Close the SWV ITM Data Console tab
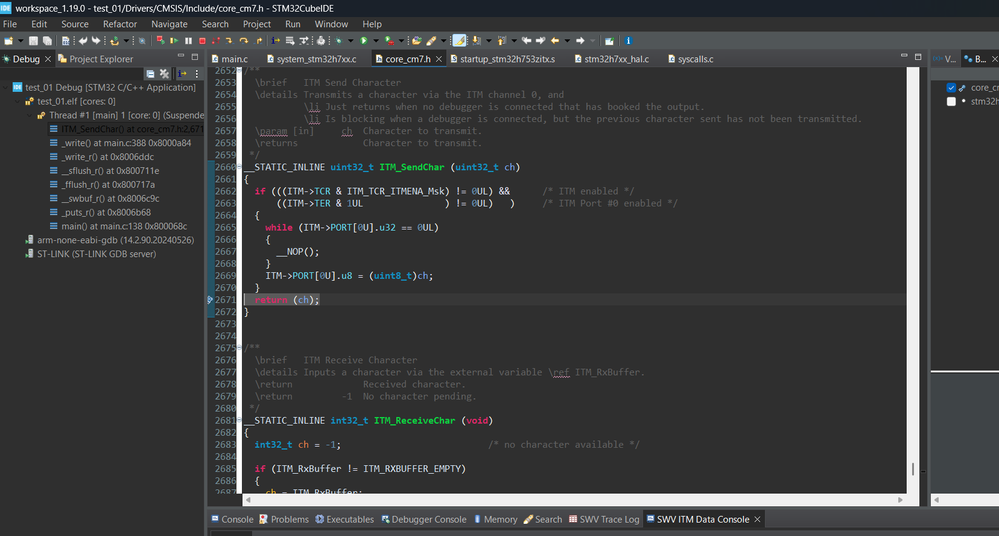Screen dimensions: 999x536 [757, 519]
